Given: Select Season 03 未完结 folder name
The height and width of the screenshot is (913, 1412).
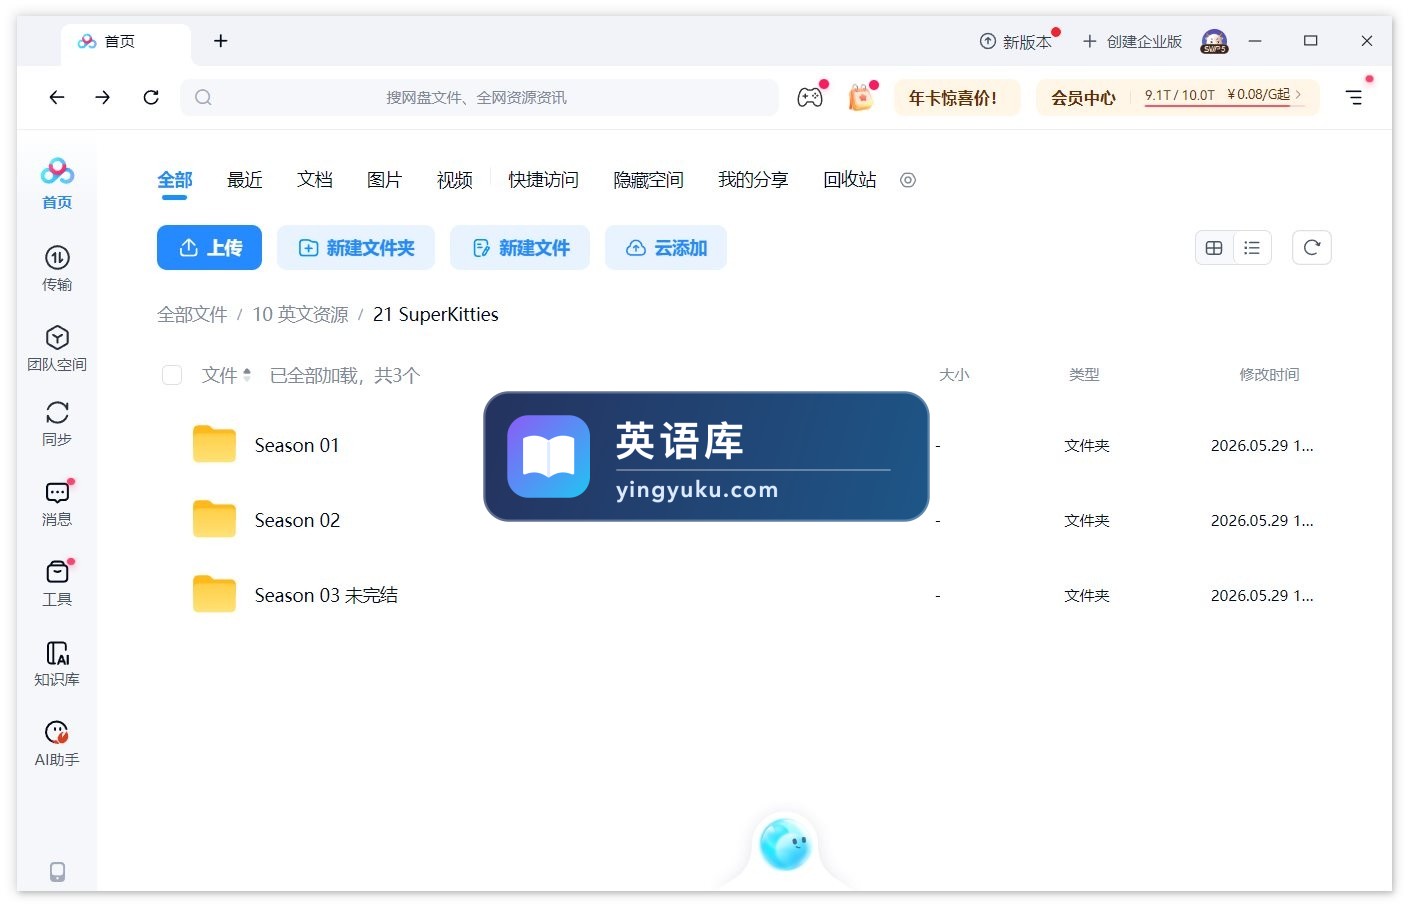Looking at the screenshot, I should tap(326, 596).
